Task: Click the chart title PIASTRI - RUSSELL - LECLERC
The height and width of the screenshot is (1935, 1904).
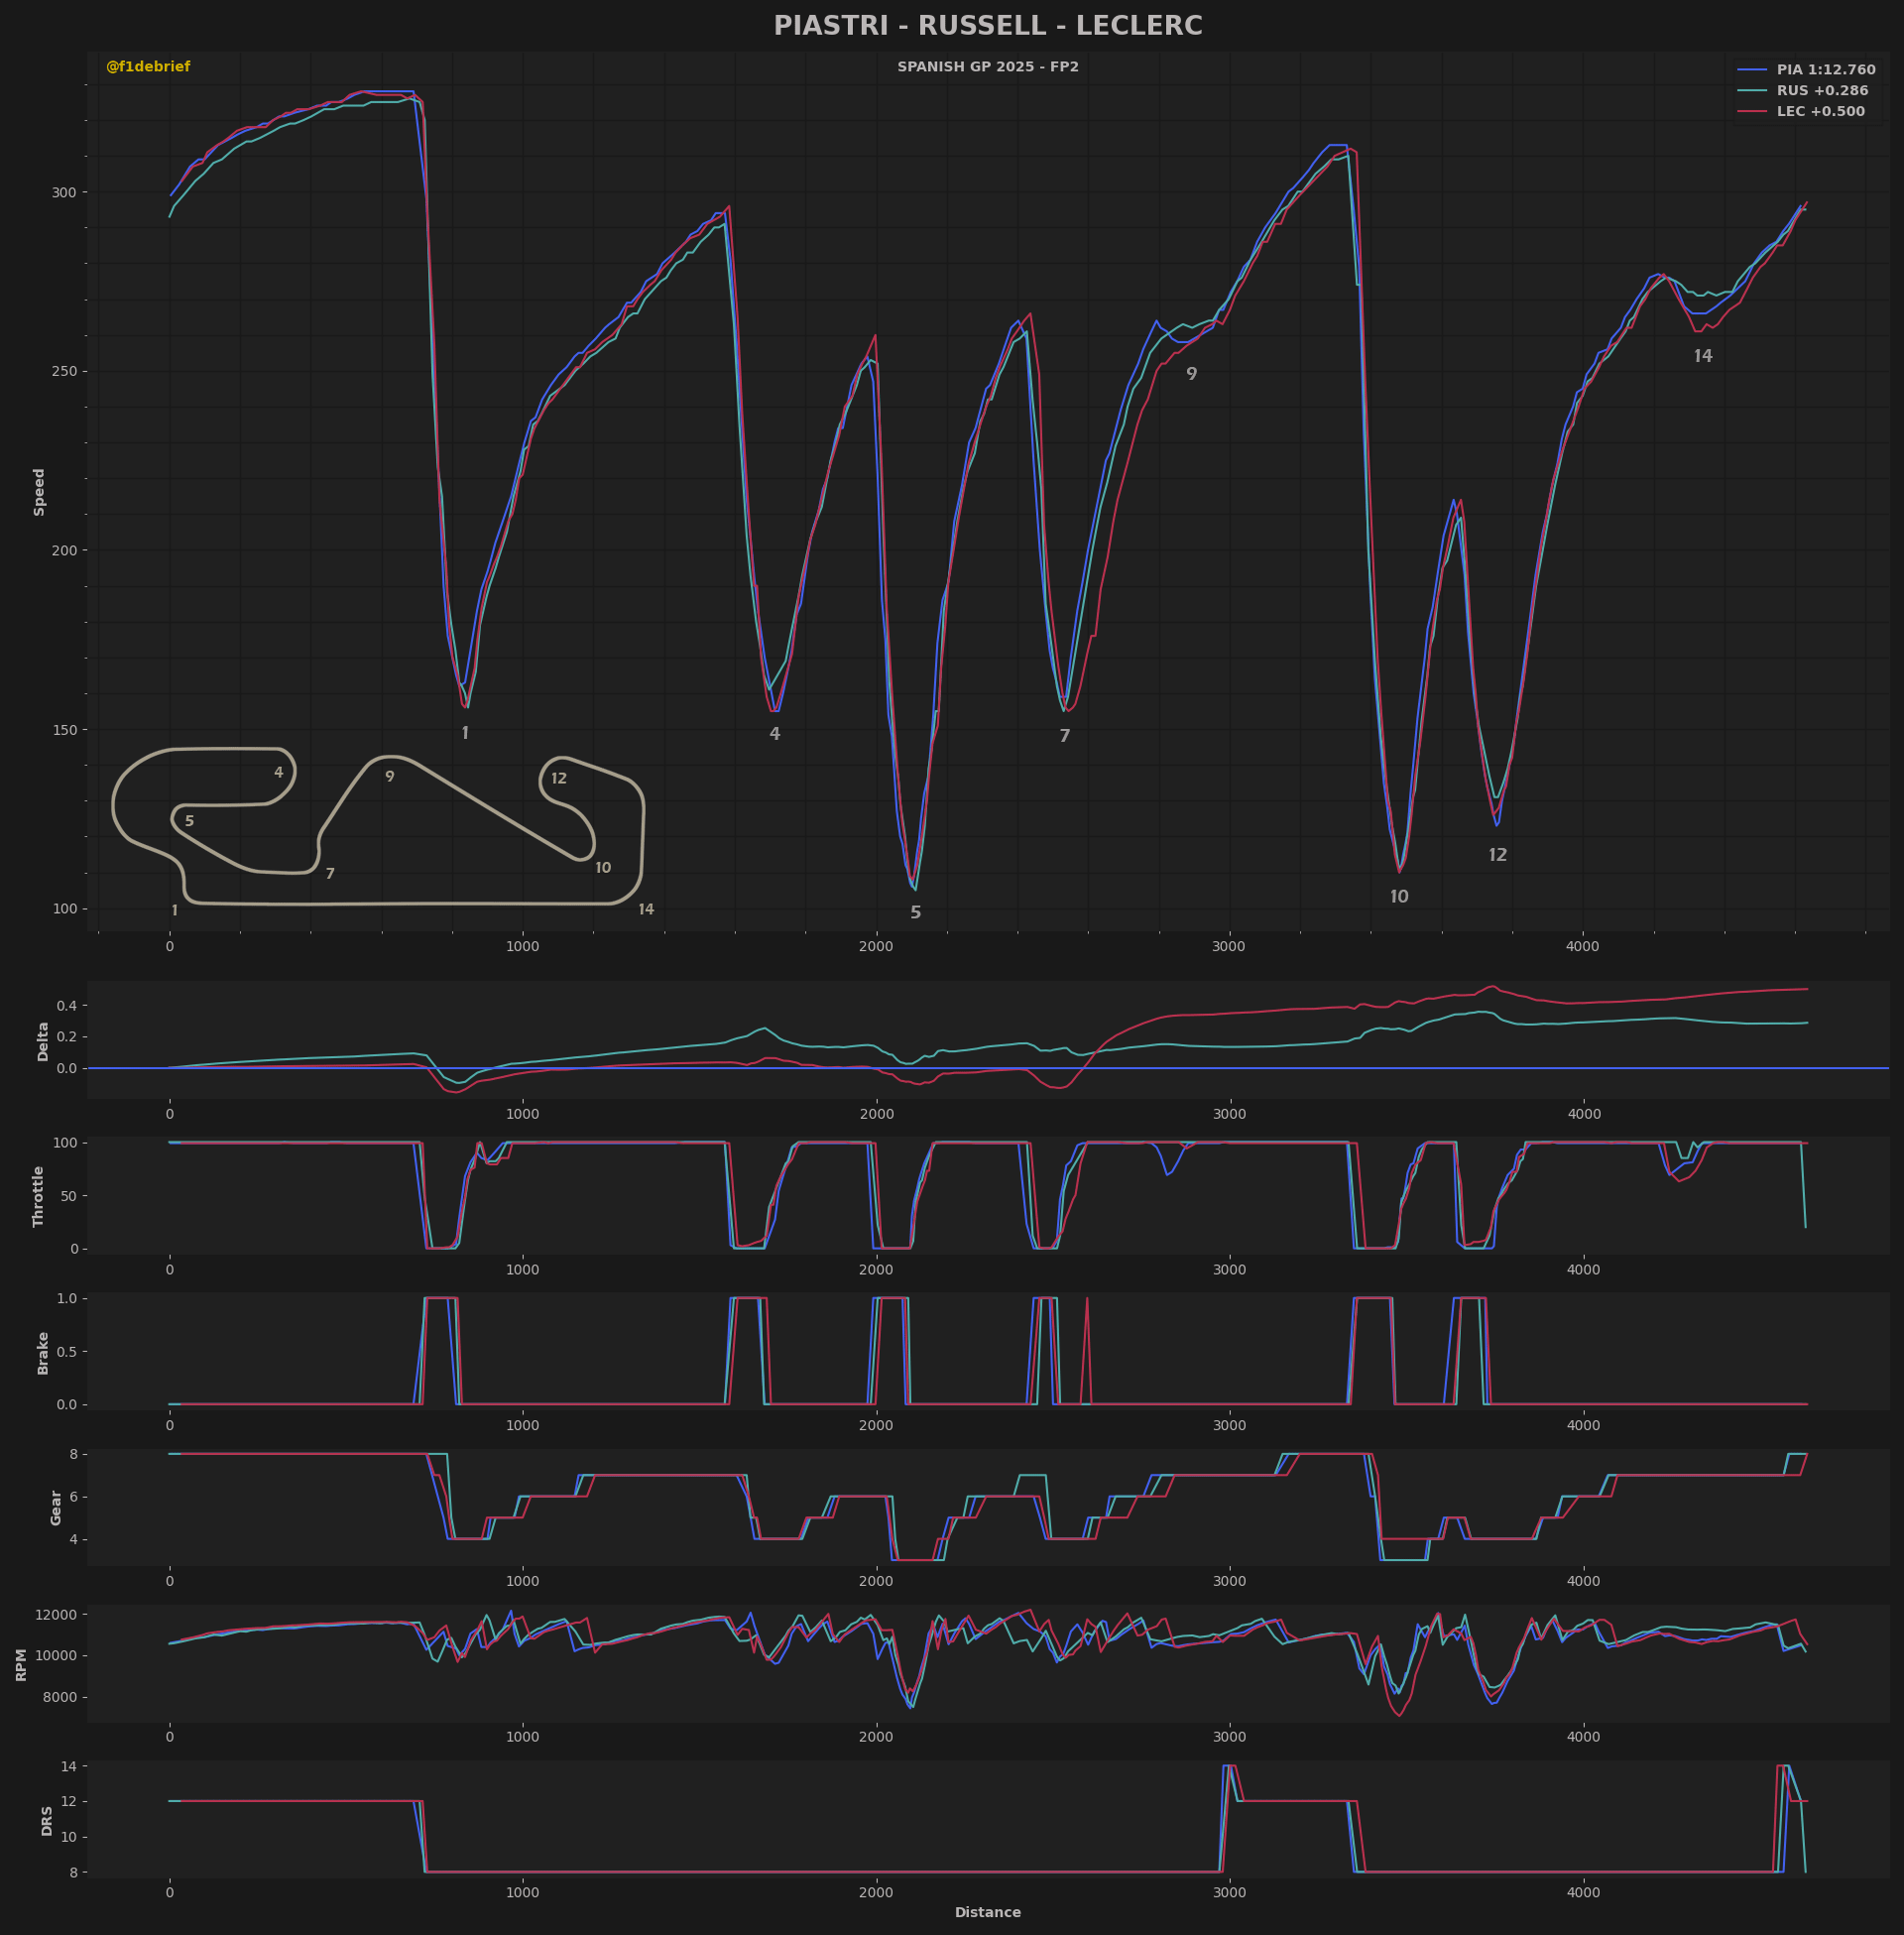Action: [987, 26]
